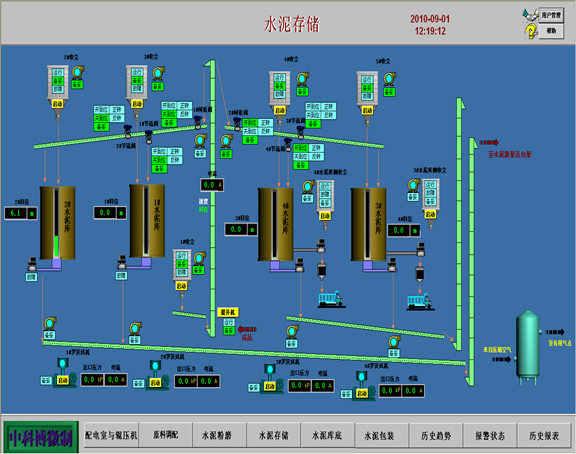The height and width of the screenshot is (454, 576).
Task: Click 启动 on the 3#罗茨风机 blower
Action: point(270,386)
